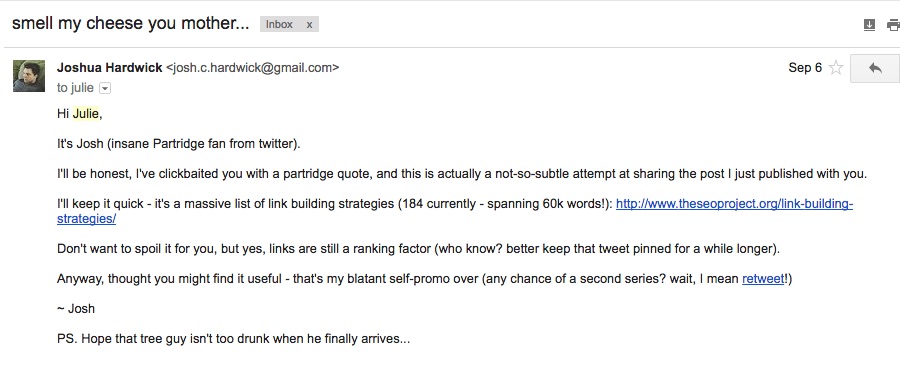This screenshot has height=367, width=900.
Task: Click the Sep 6 date stamp
Action: point(805,68)
